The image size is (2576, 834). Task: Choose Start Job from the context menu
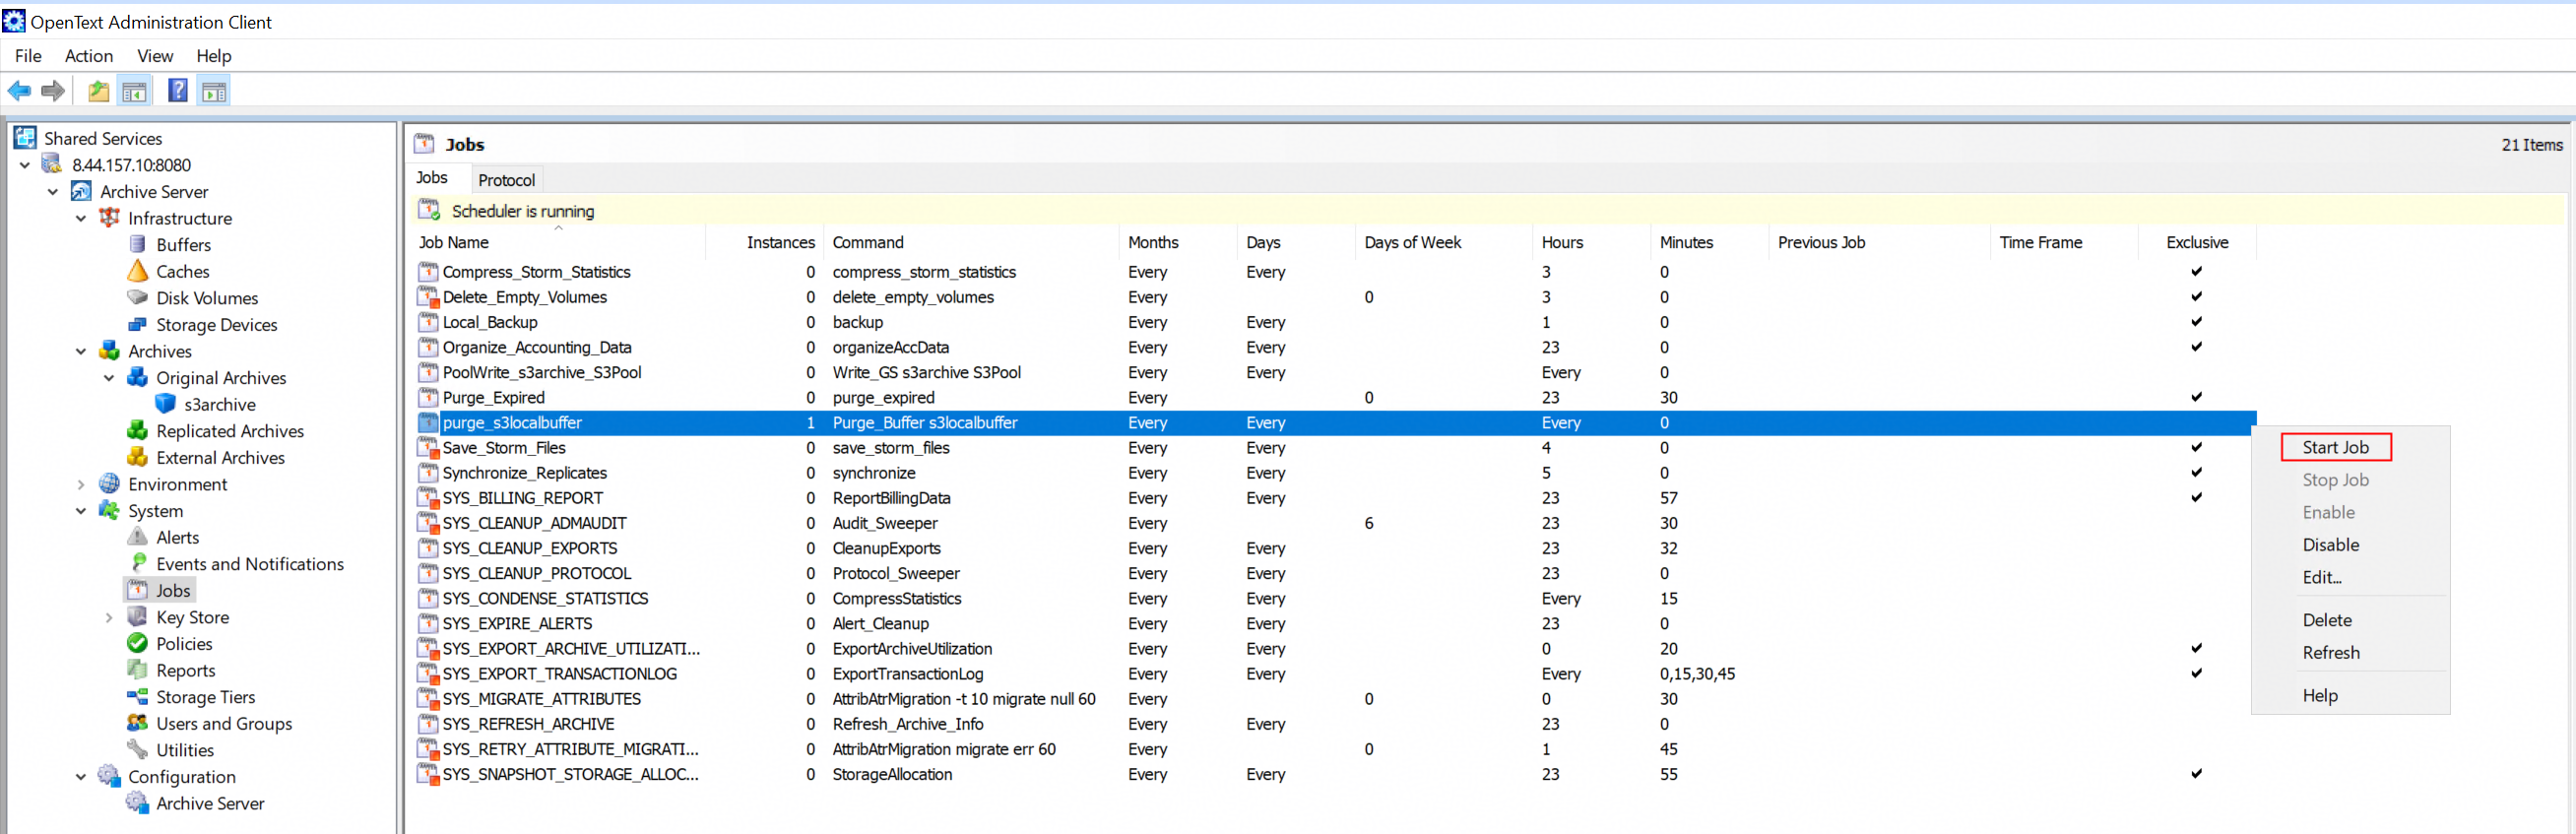coord(2335,447)
